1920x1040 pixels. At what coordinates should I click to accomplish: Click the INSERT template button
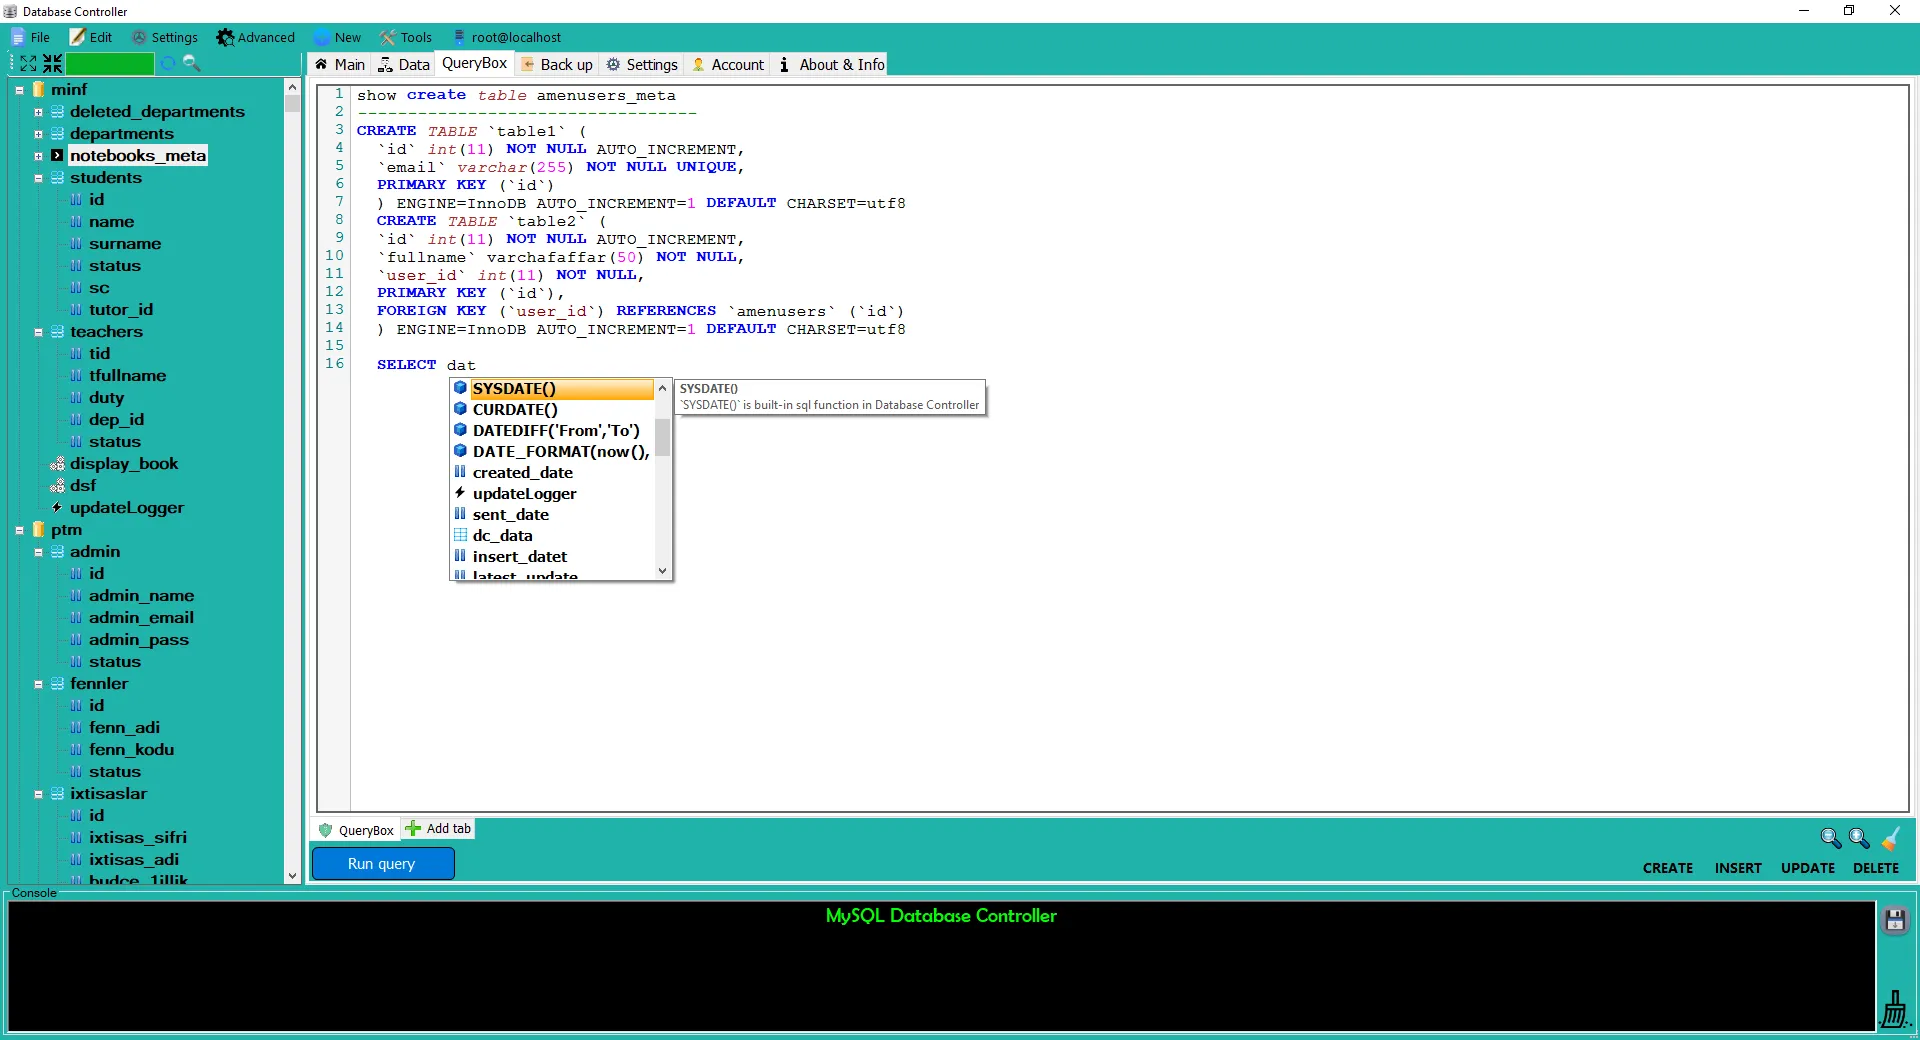1737,868
